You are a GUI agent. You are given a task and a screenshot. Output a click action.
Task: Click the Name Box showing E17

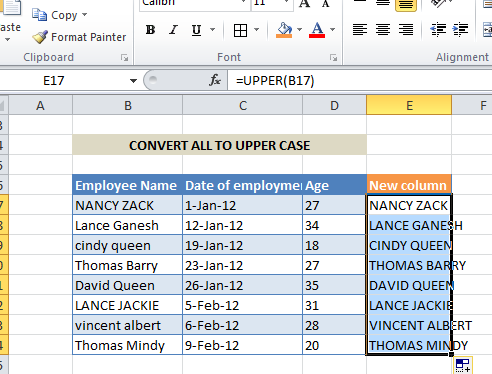(x=64, y=81)
